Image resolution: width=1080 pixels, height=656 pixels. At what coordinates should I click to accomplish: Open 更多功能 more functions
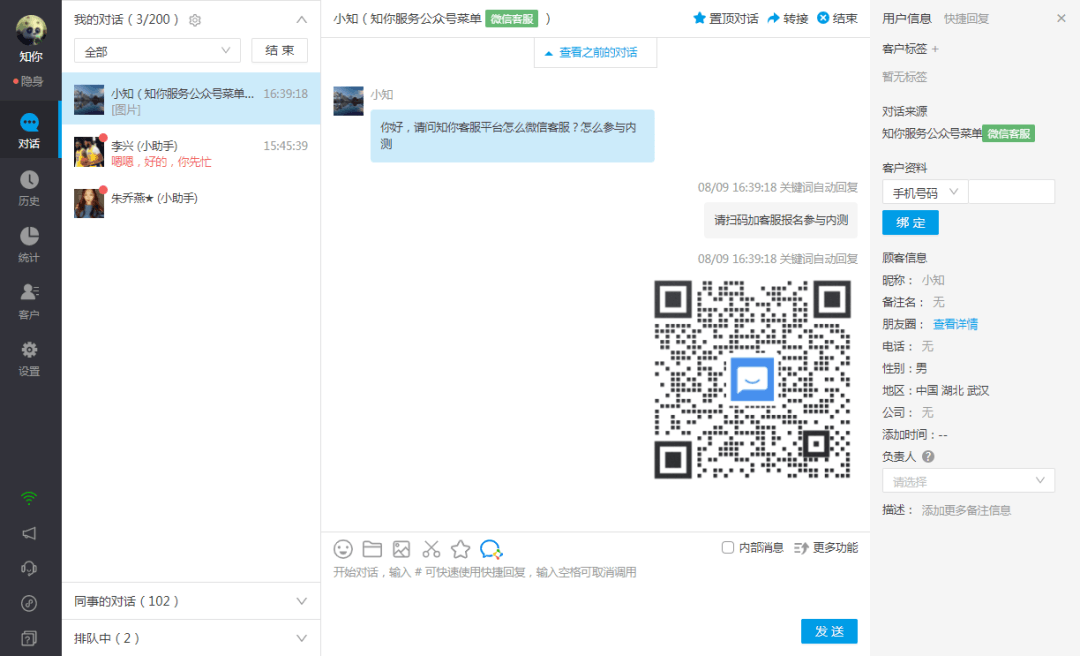(x=826, y=548)
